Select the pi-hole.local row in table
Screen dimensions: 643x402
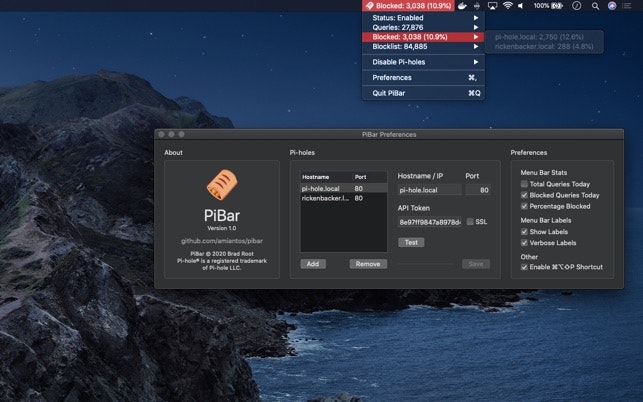pyautogui.click(x=344, y=188)
